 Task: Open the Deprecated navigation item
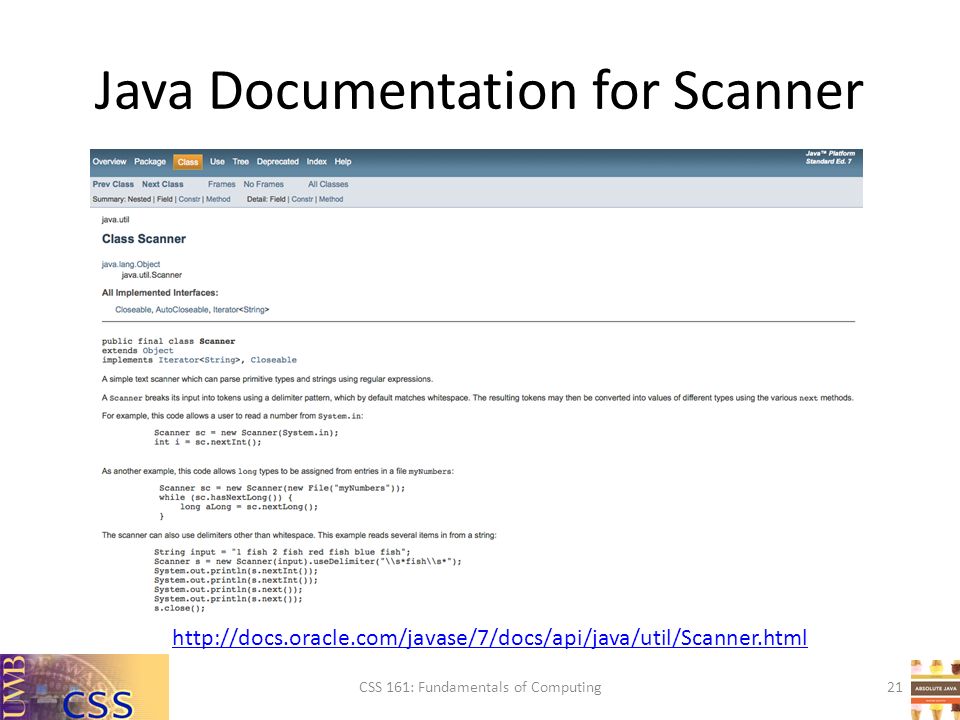(277, 162)
